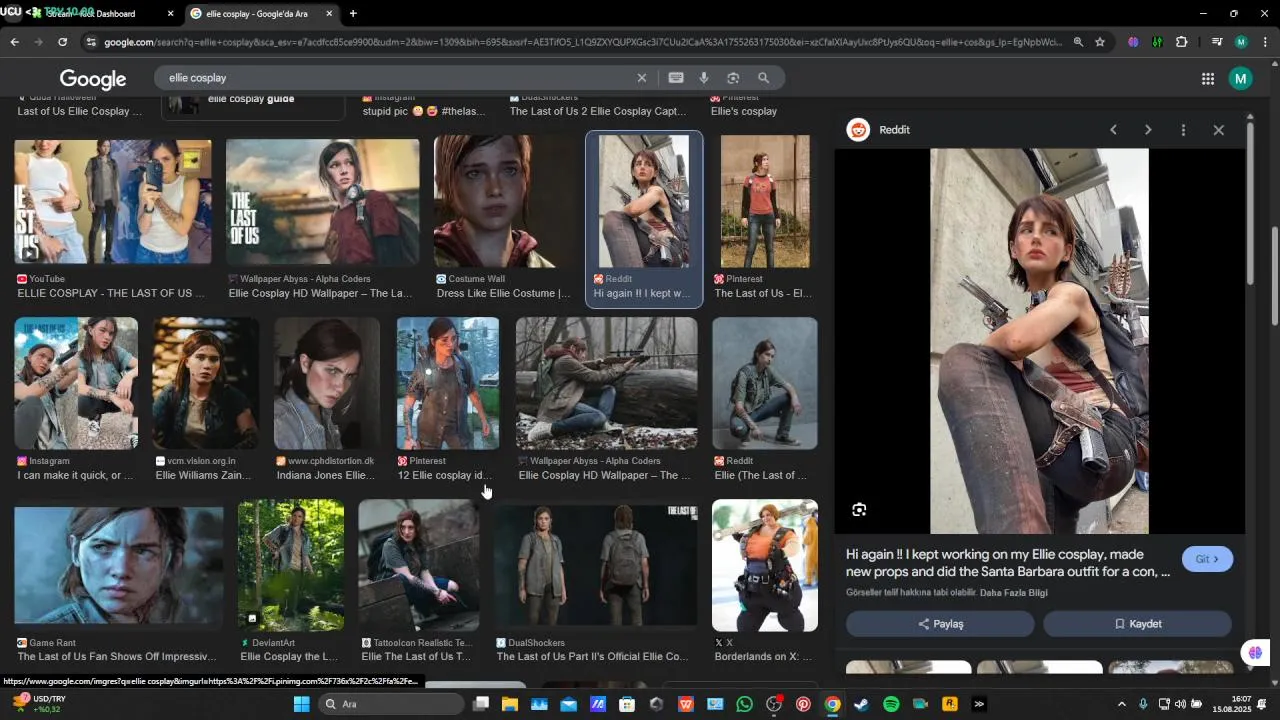Close the ellie cosplay tab
1280x720 pixels.
(329, 14)
